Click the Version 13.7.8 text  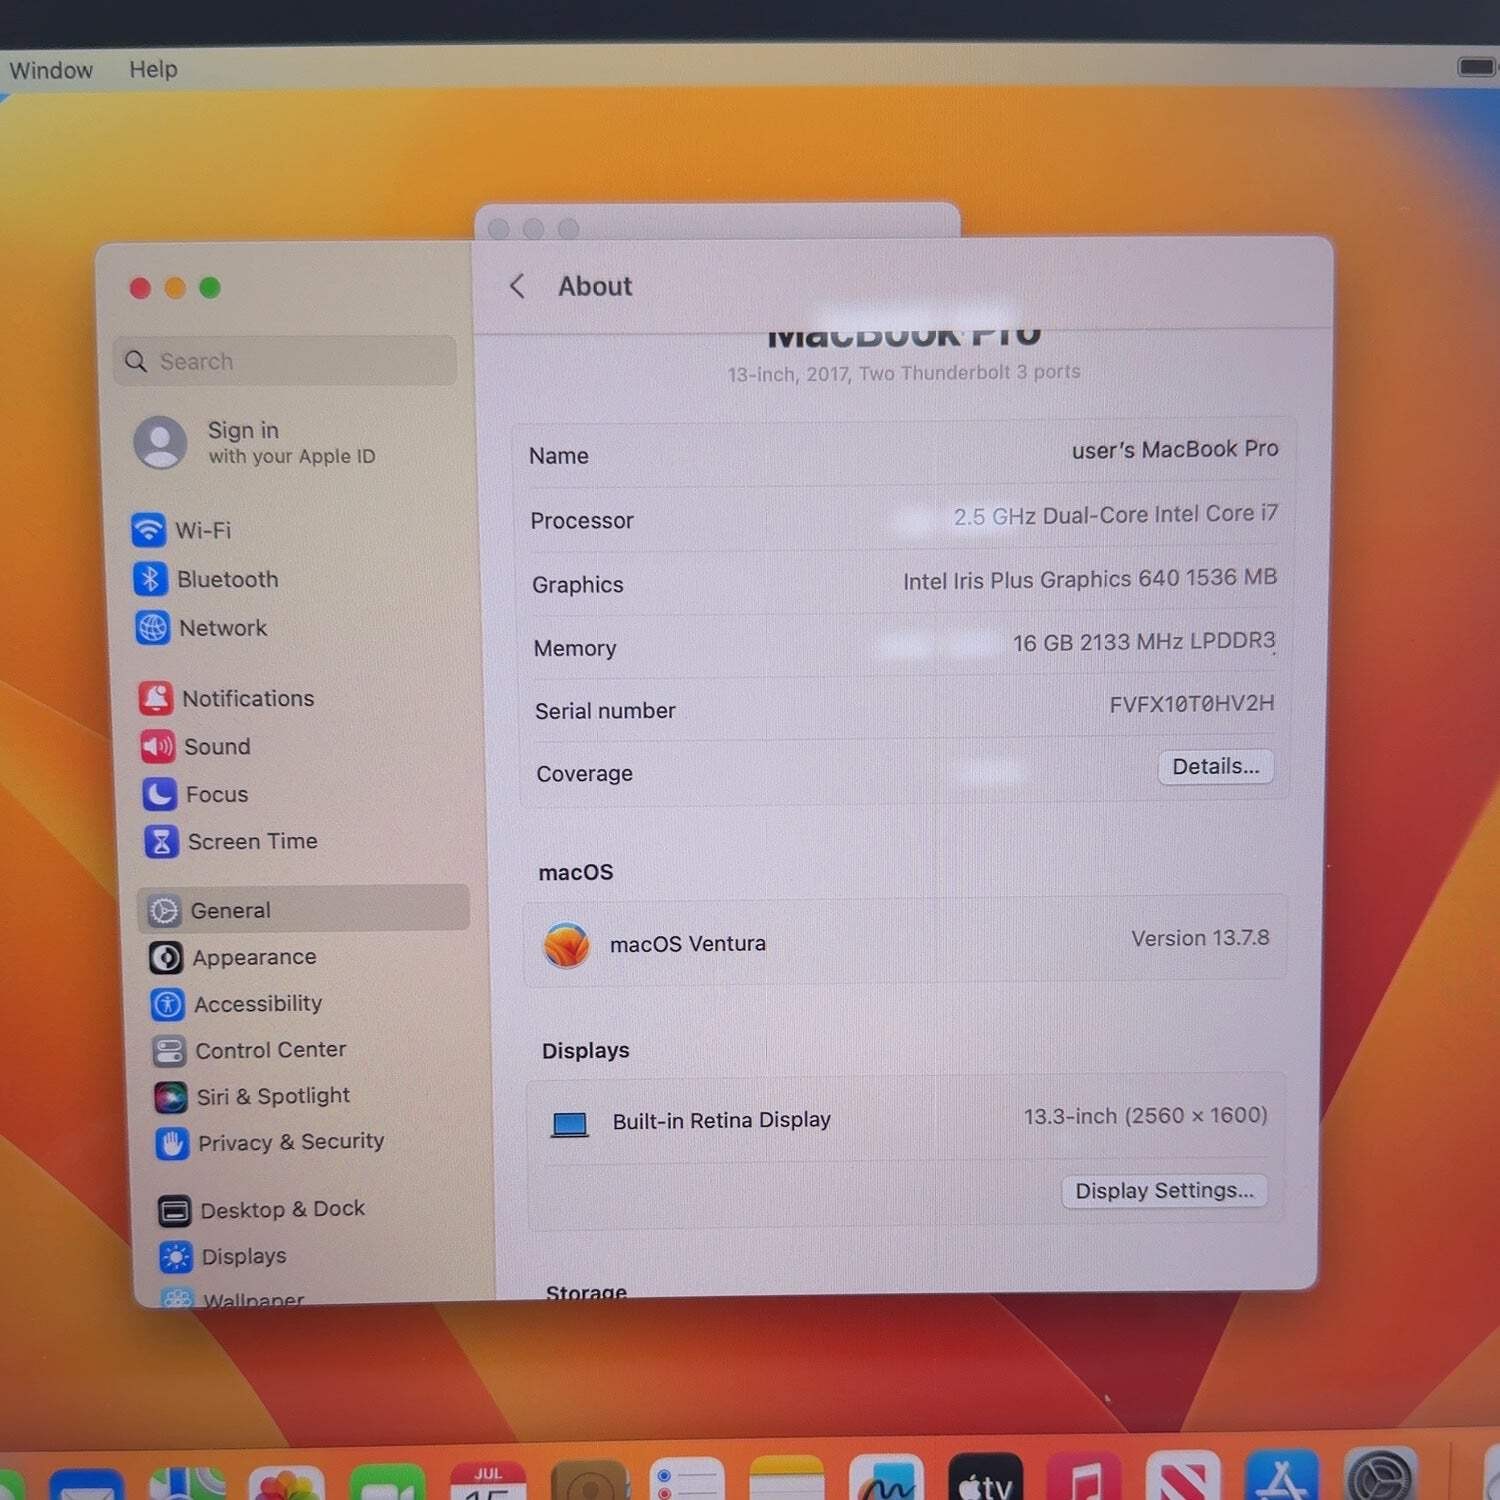pyautogui.click(x=1200, y=938)
